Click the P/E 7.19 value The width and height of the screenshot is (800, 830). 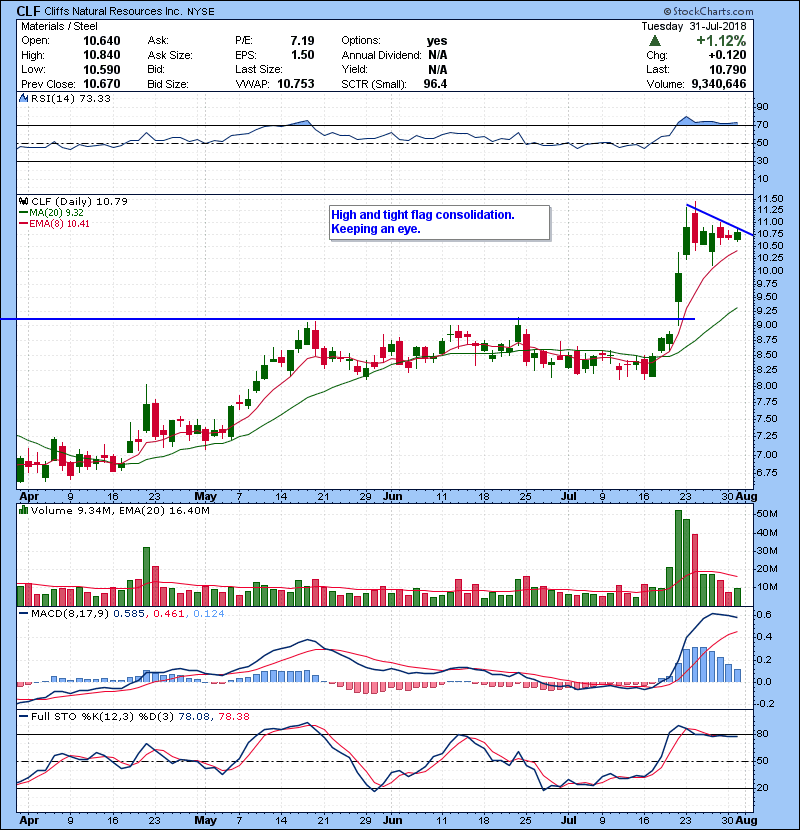302,41
